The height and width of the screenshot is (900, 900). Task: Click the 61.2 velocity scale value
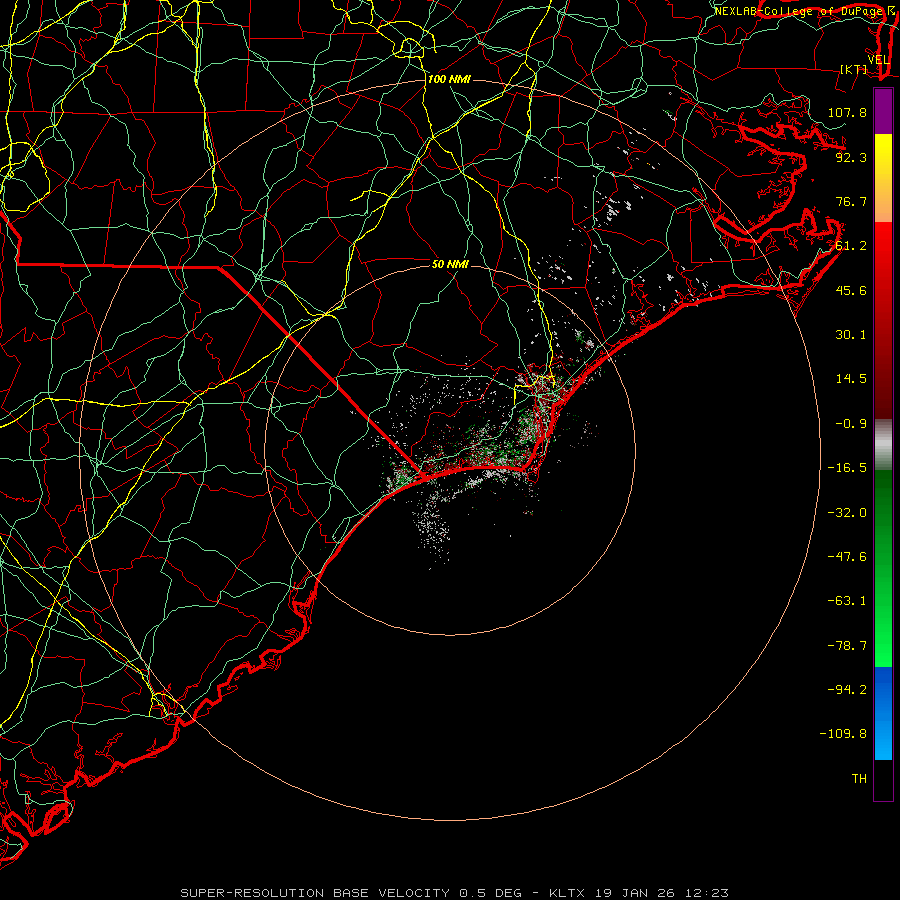851,246
